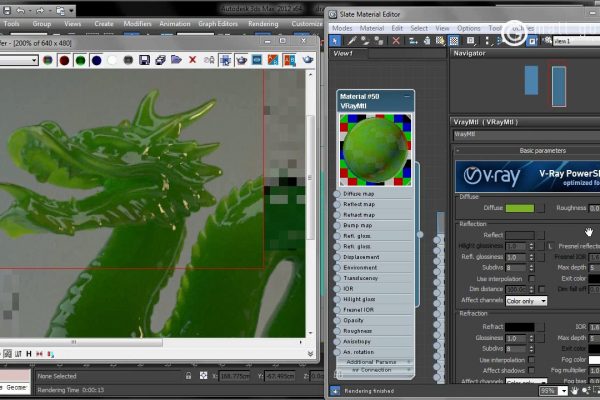This screenshot has height=400, width=600.
Task: Collapse the Material #50 node minus button
Action: tap(407, 96)
